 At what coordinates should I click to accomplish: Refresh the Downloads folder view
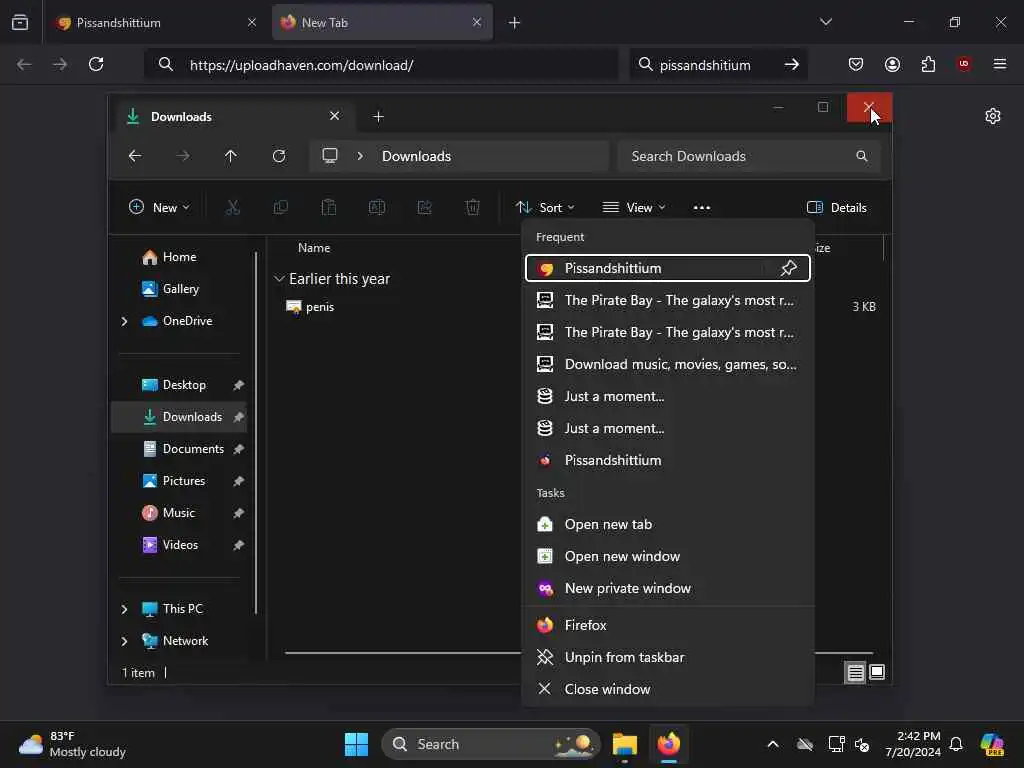tap(279, 156)
